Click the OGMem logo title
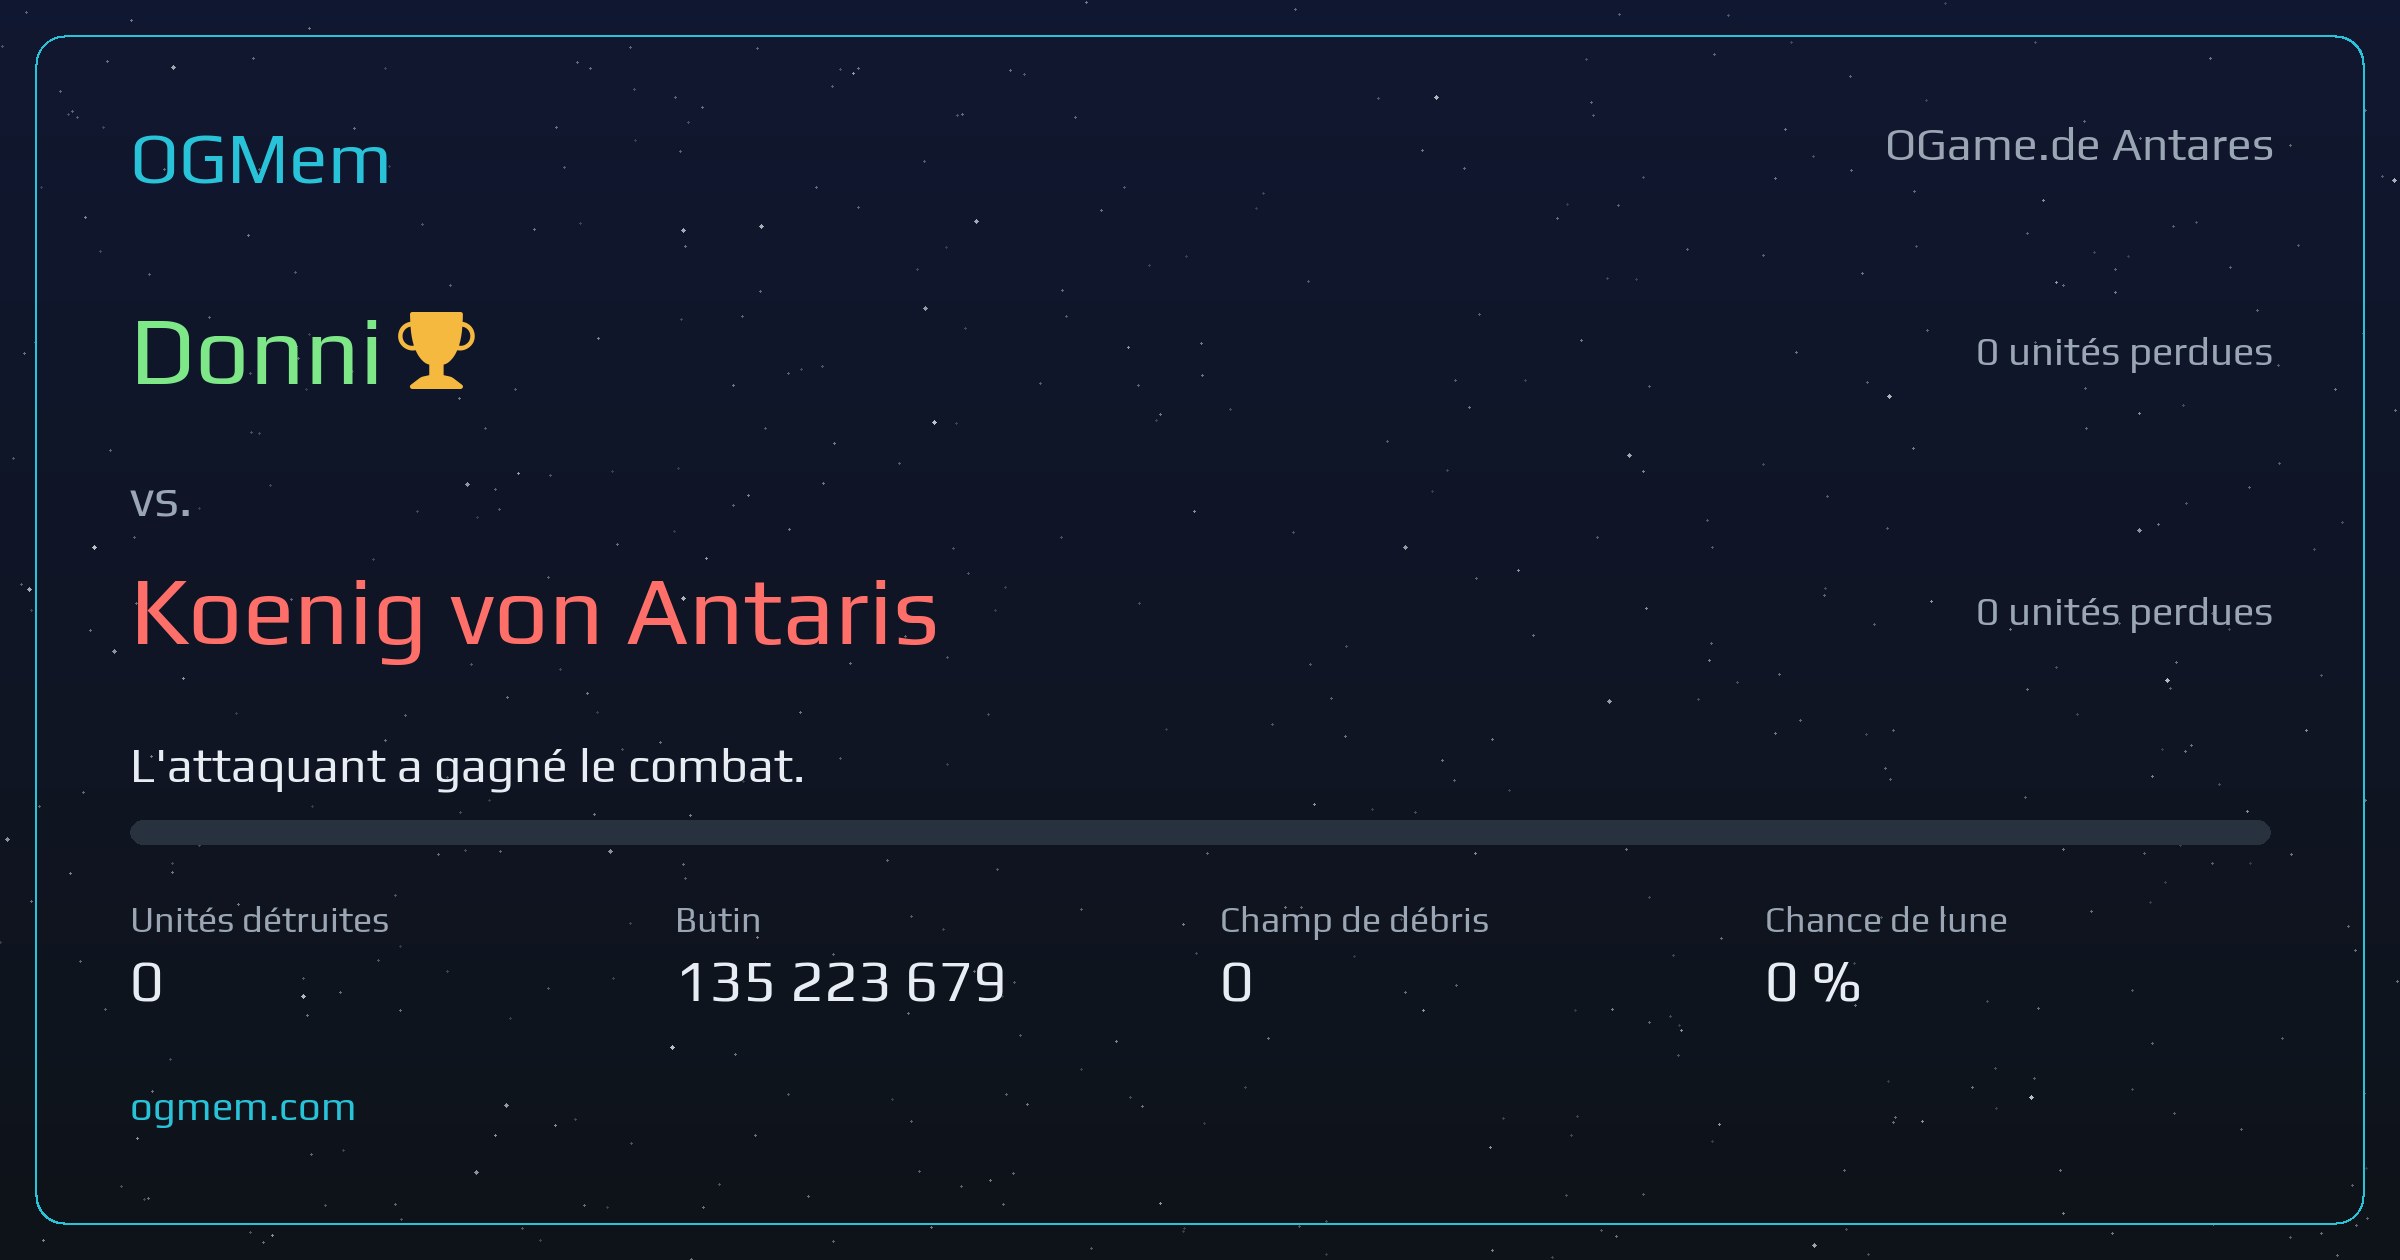 pyautogui.click(x=260, y=160)
